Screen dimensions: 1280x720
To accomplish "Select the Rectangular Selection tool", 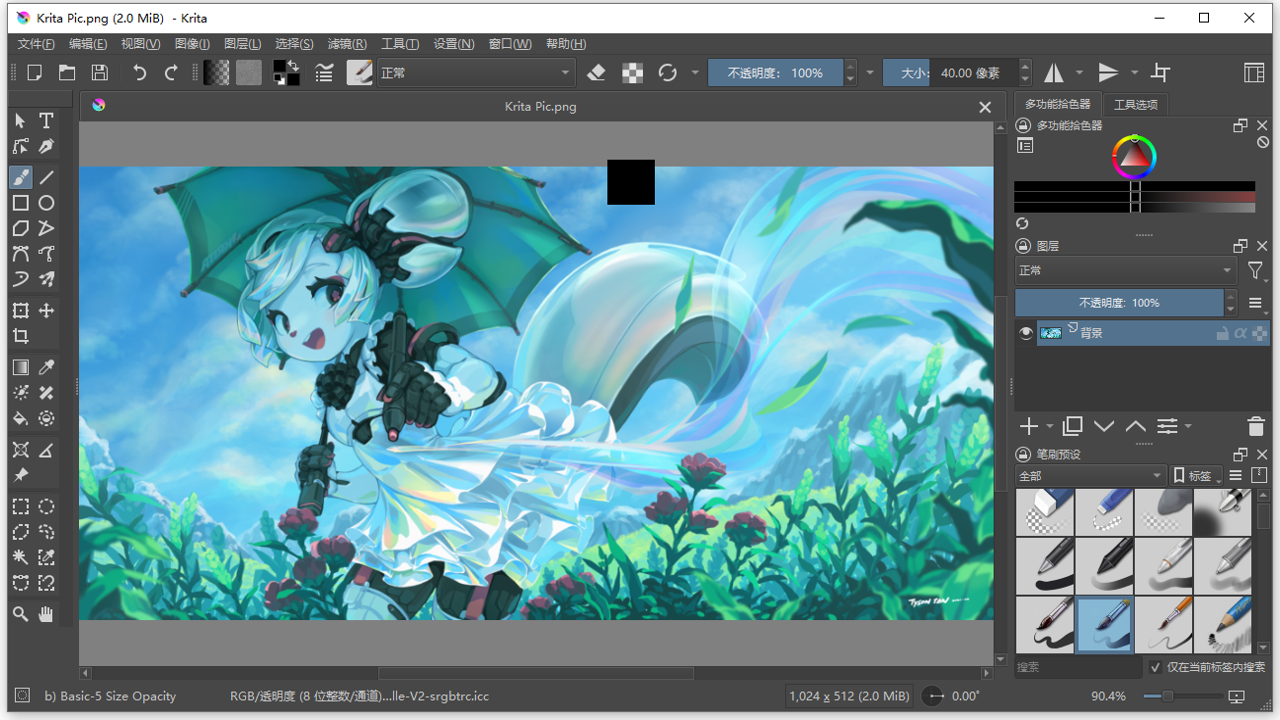I will pos(20,506).
